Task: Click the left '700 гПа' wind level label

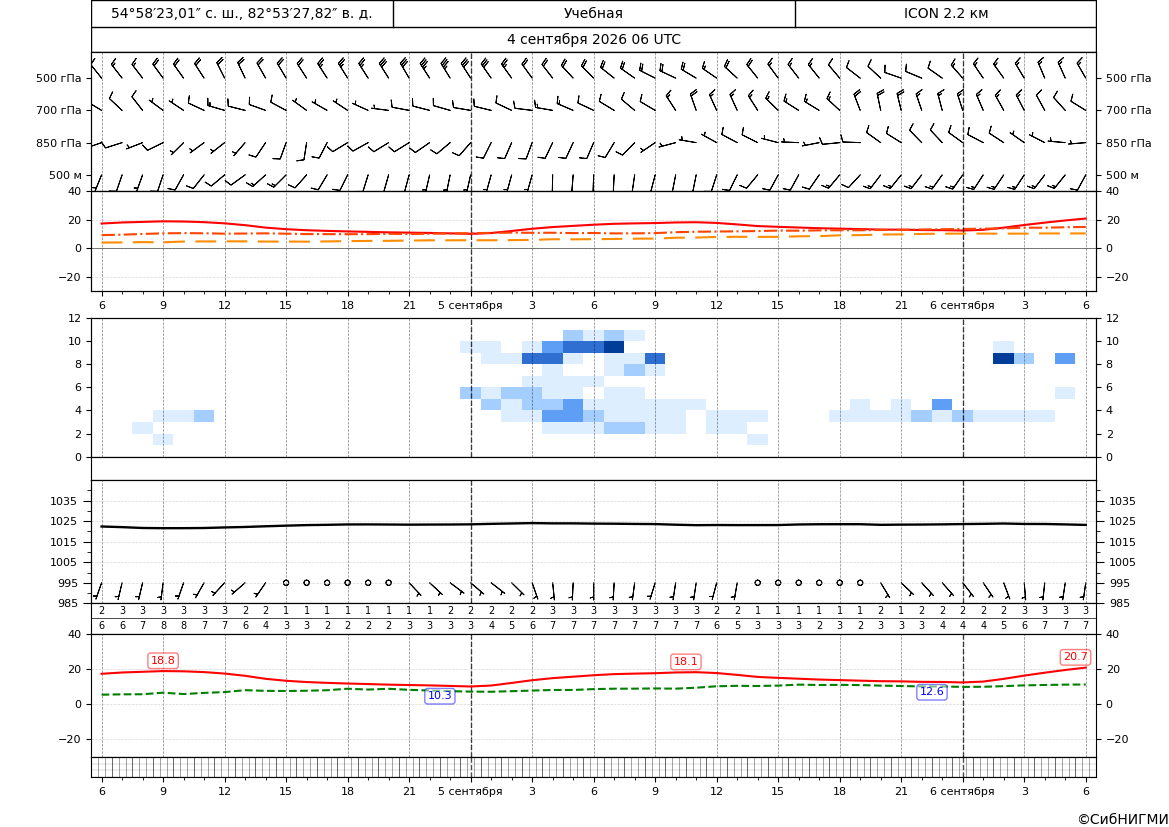Action: pyautogui.click(x=59, y=110)
